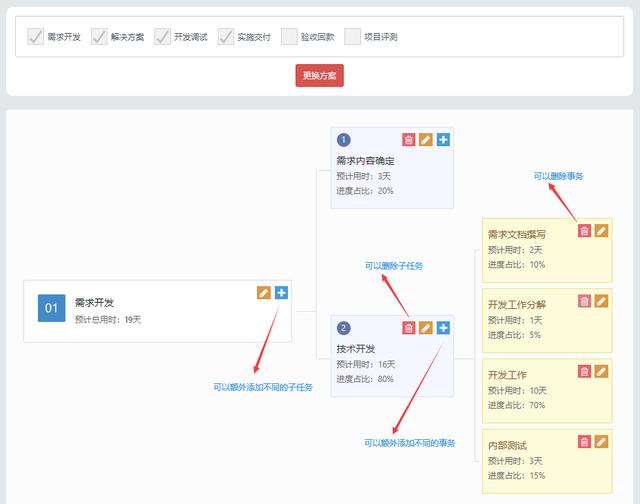Viewport: 640px width, 504px height.
Task: Uncheck the 需求开发 checkbox
Action: pos(36,37)
